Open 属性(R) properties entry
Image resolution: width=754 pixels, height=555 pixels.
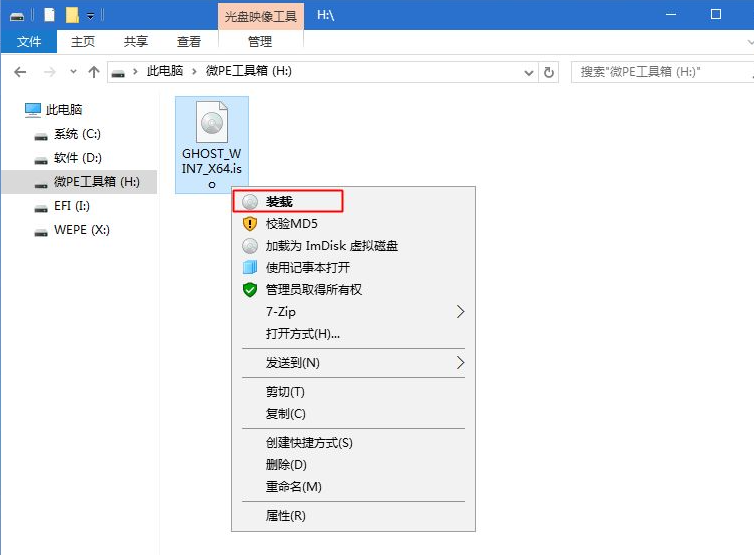tap(353, 516)
